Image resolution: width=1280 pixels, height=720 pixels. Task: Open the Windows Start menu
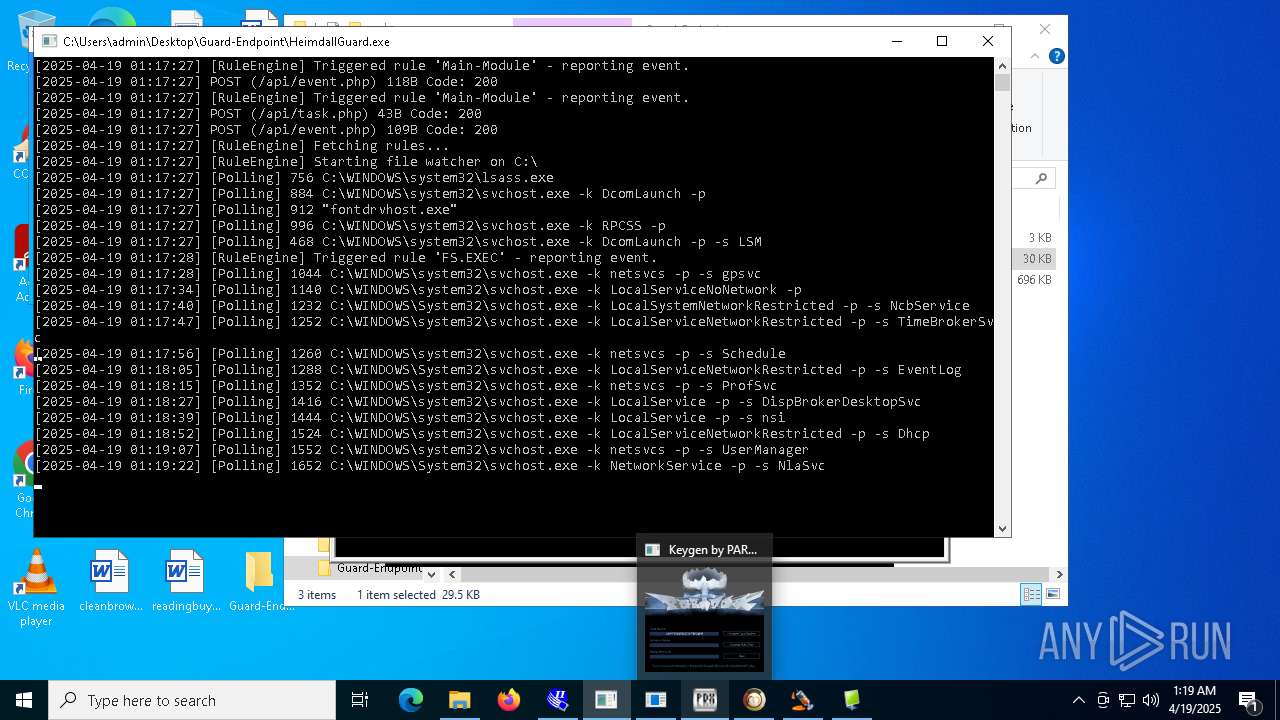[23, 700]
